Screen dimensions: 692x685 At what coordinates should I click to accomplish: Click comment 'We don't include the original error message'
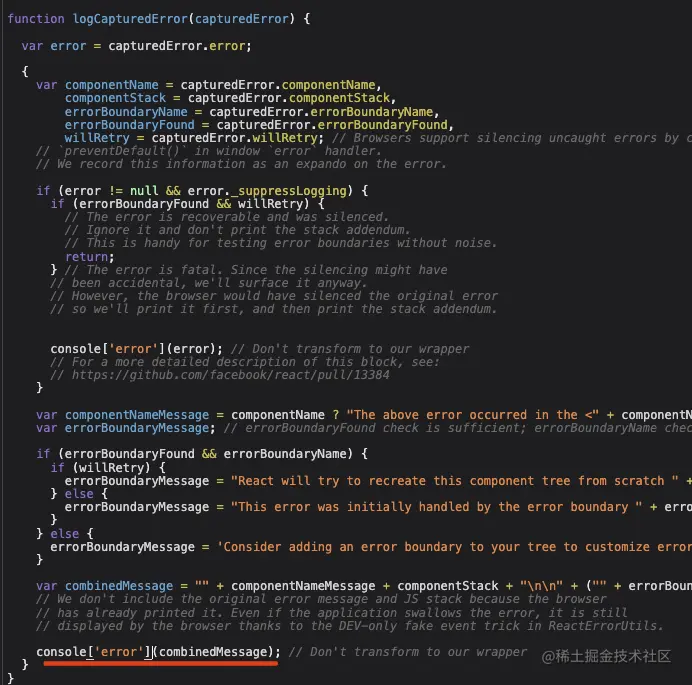coord(321,599)
